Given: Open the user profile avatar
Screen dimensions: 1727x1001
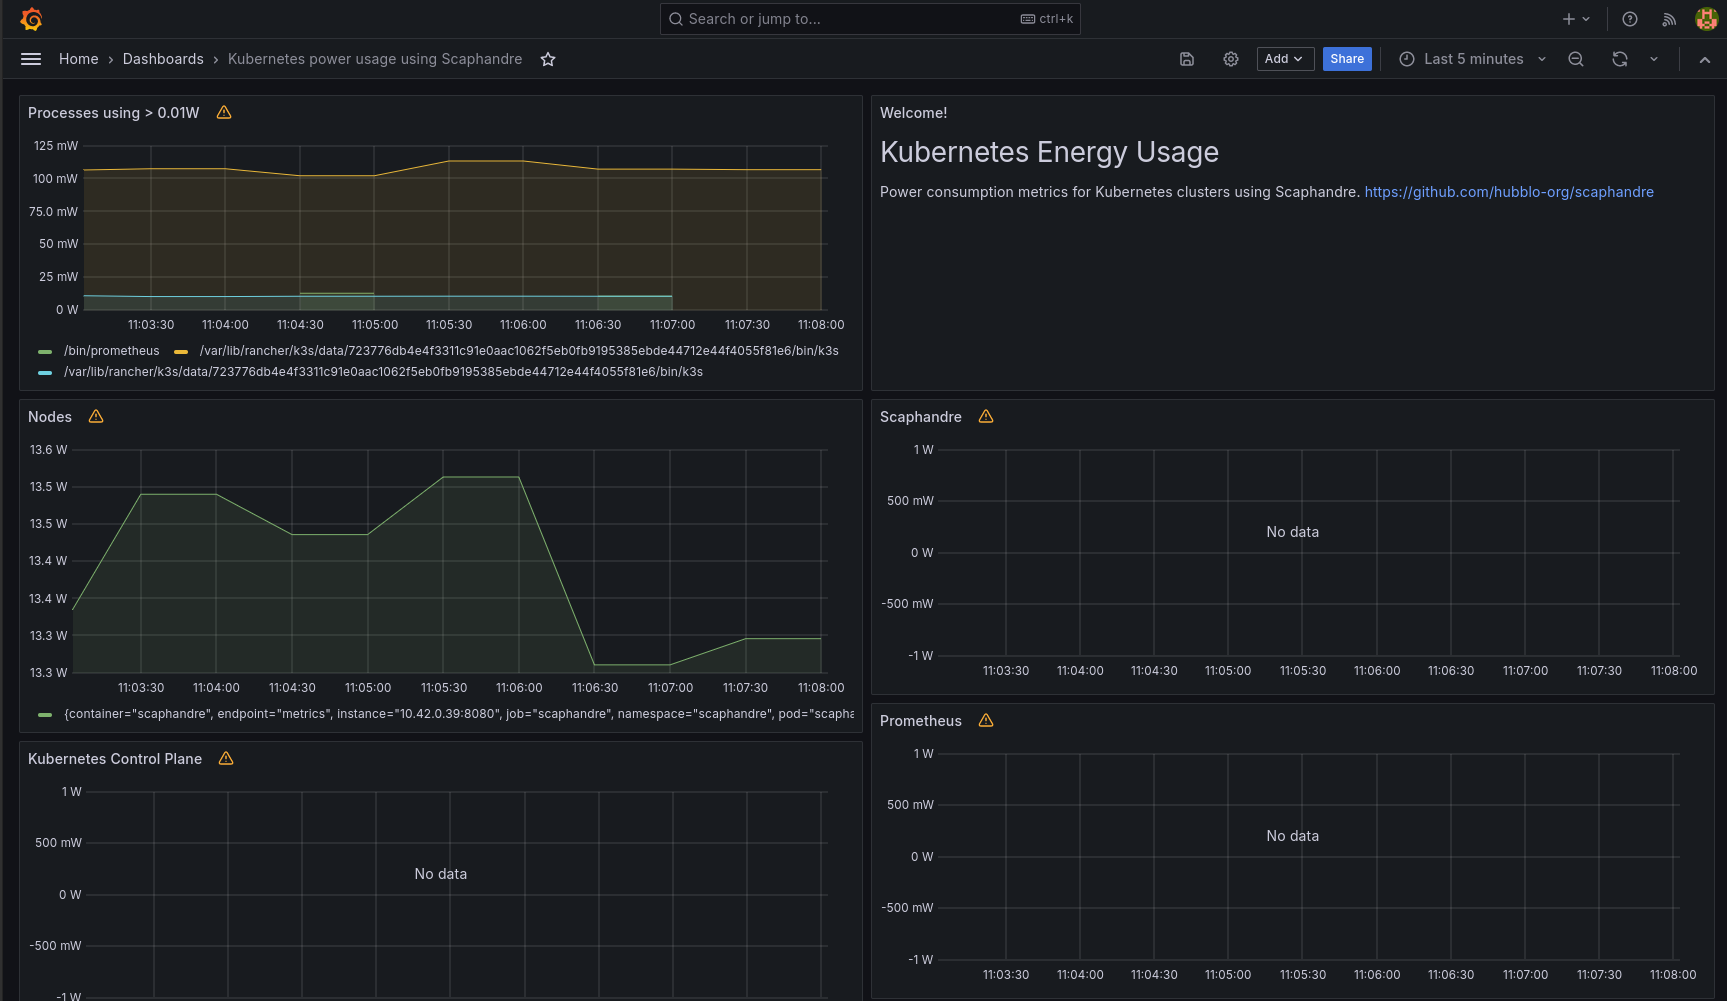Looking at the screenshot, I should (x=1707, y=19).
